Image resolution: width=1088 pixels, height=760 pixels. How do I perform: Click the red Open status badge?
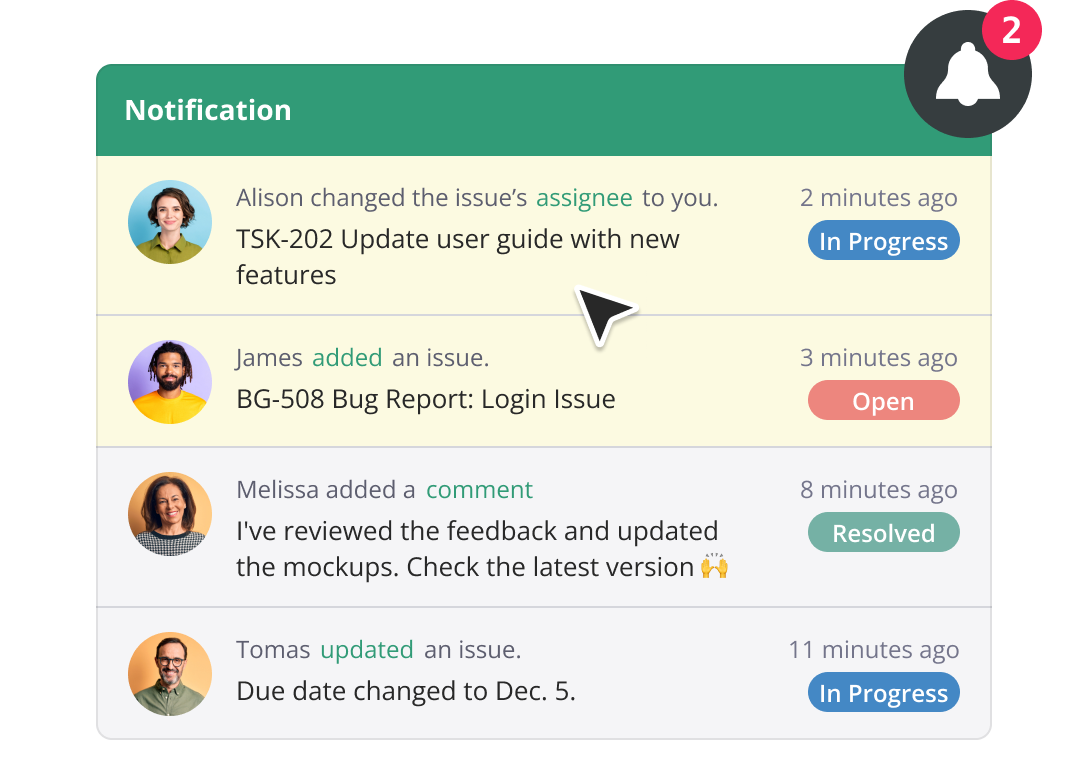coord(883,402)
